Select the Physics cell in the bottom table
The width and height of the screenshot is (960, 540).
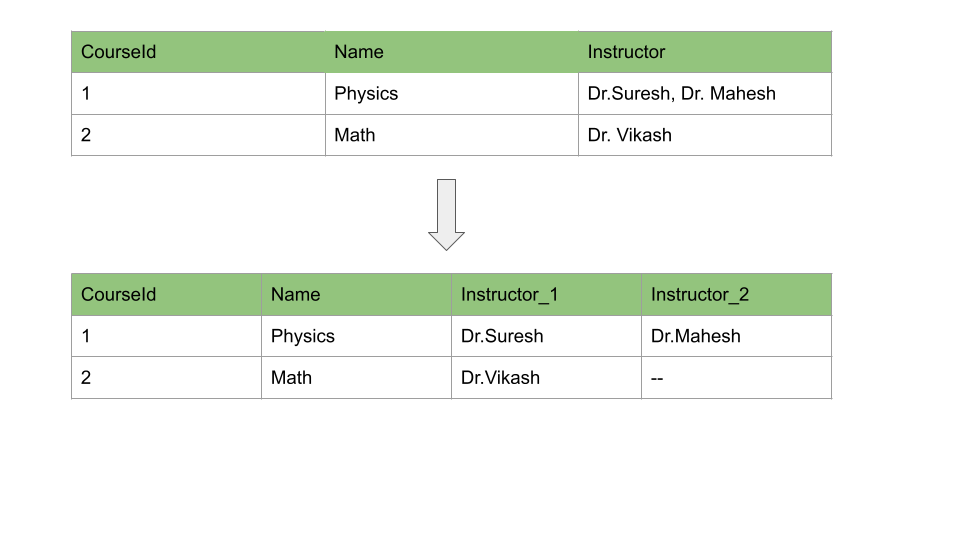point(356,336)
